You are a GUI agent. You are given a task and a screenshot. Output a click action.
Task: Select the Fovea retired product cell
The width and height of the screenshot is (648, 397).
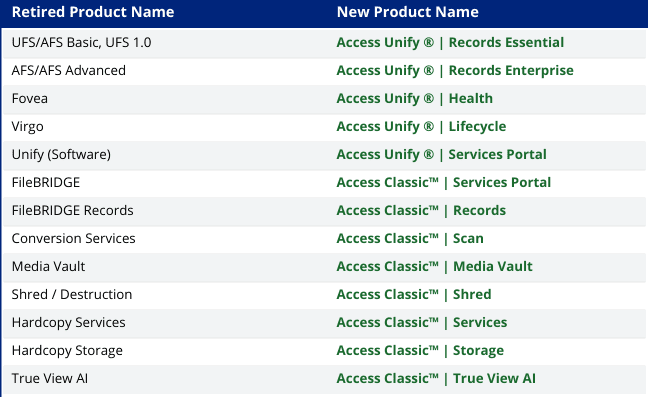[x=30, y=99]
